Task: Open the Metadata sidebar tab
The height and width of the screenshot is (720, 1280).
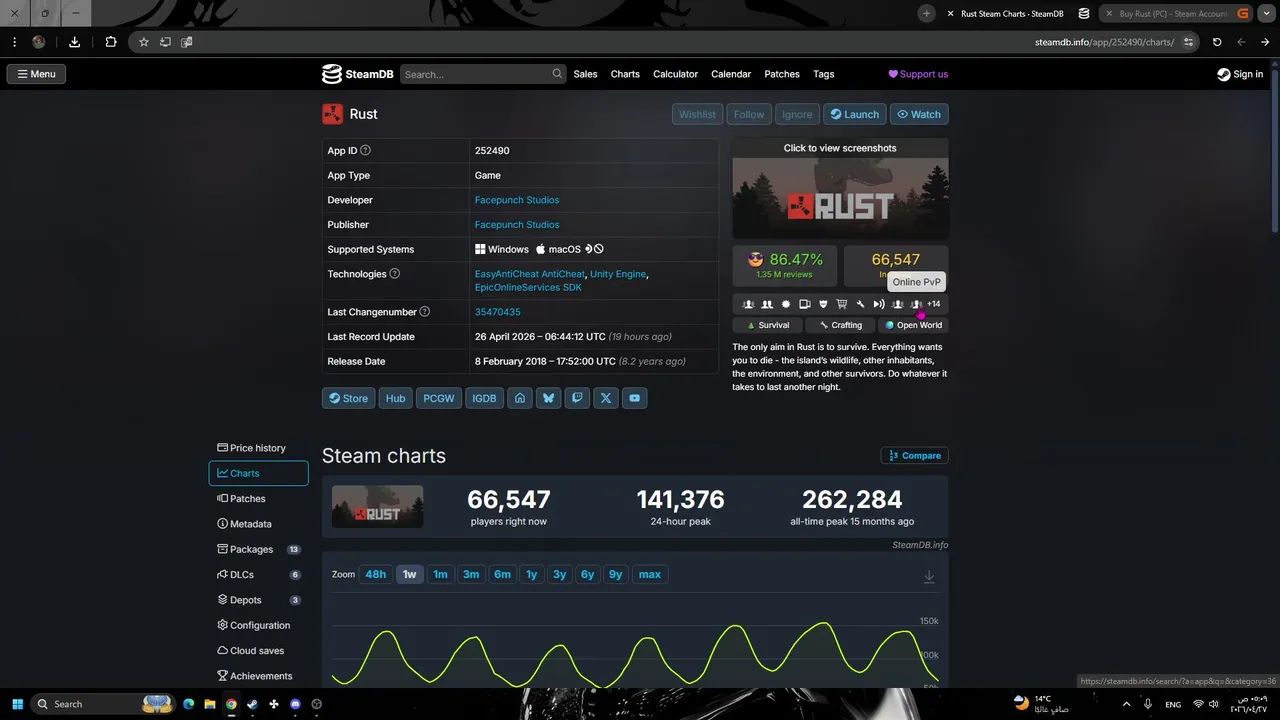Action: (258, 524)
